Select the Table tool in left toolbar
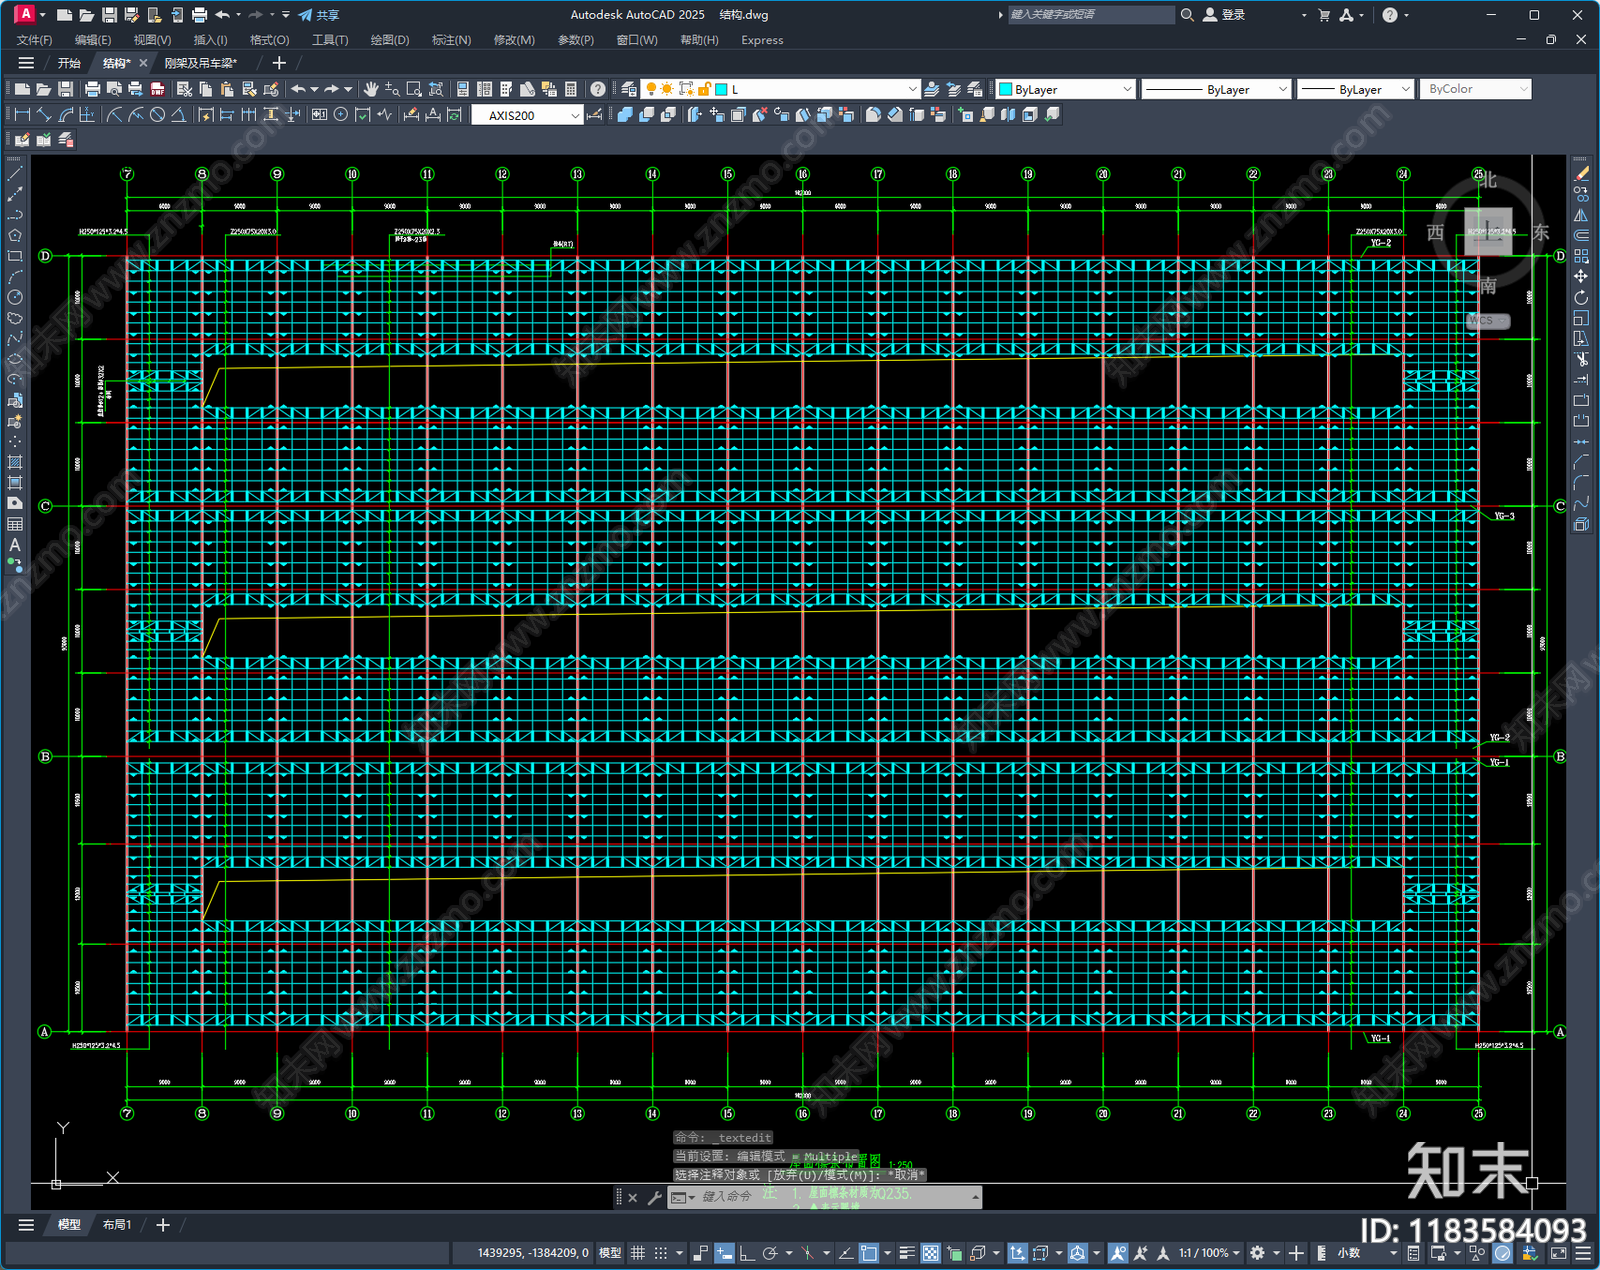 coord(15,524)
